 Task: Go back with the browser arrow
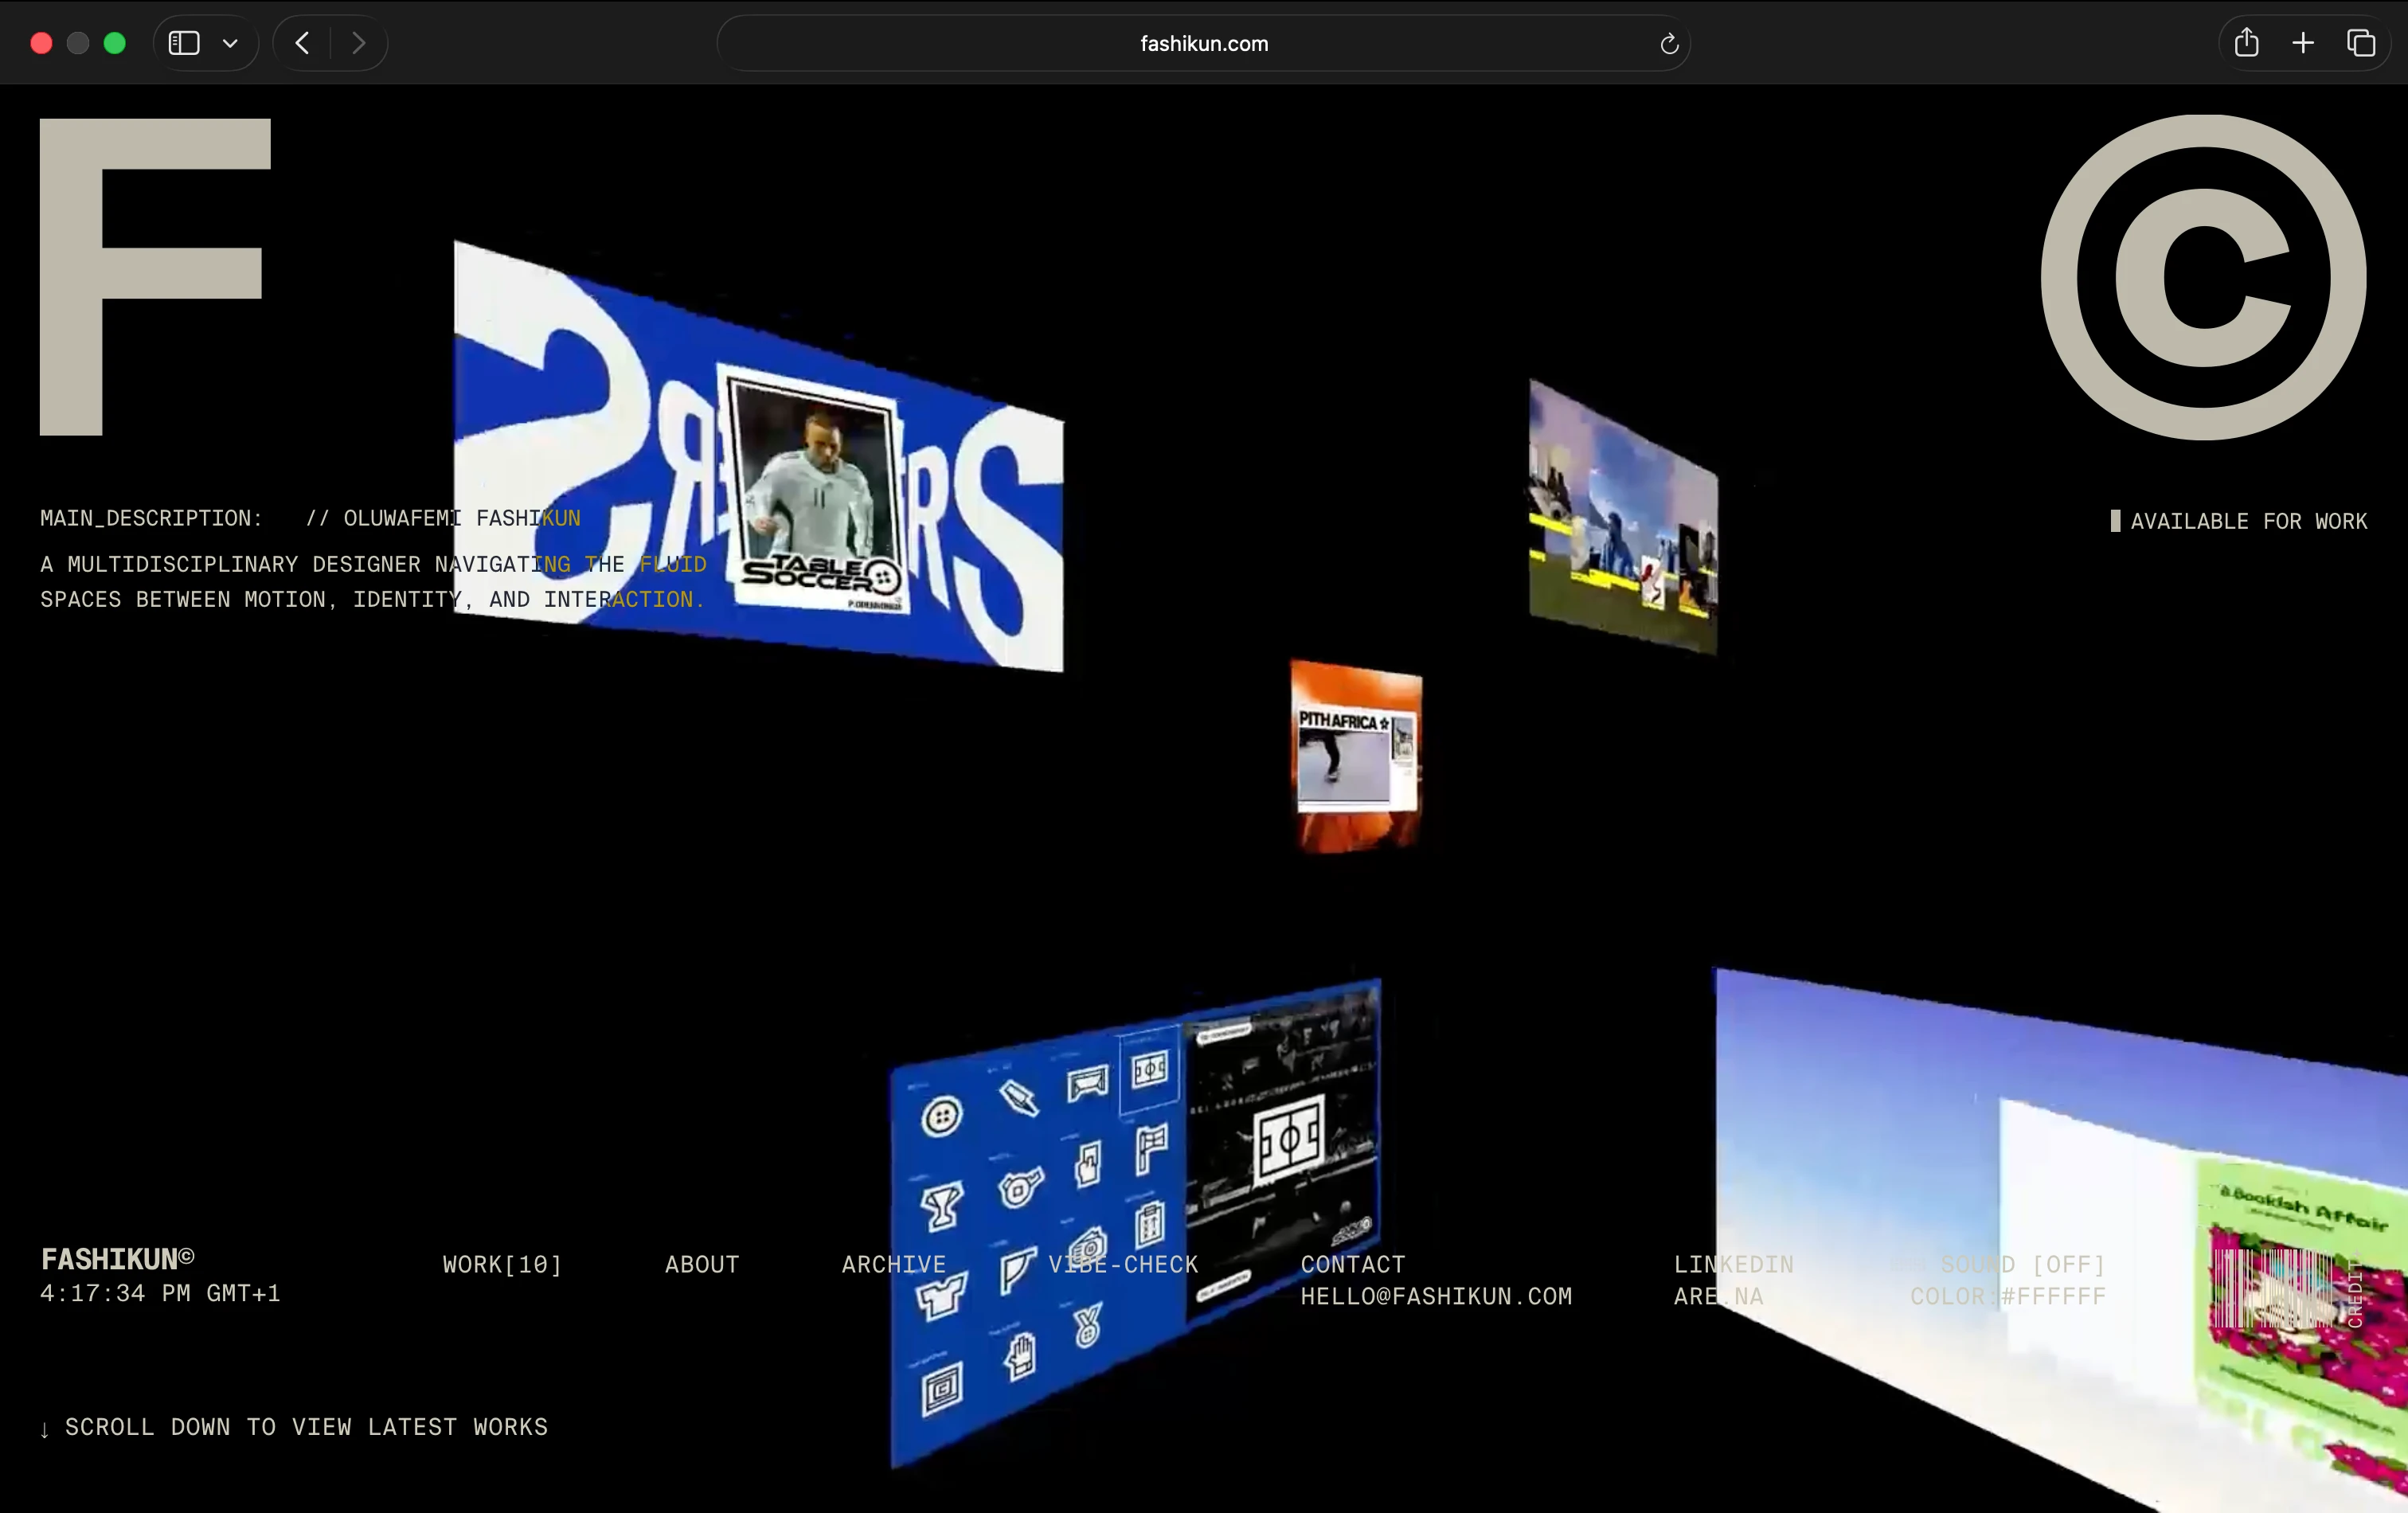pos(302,43)
